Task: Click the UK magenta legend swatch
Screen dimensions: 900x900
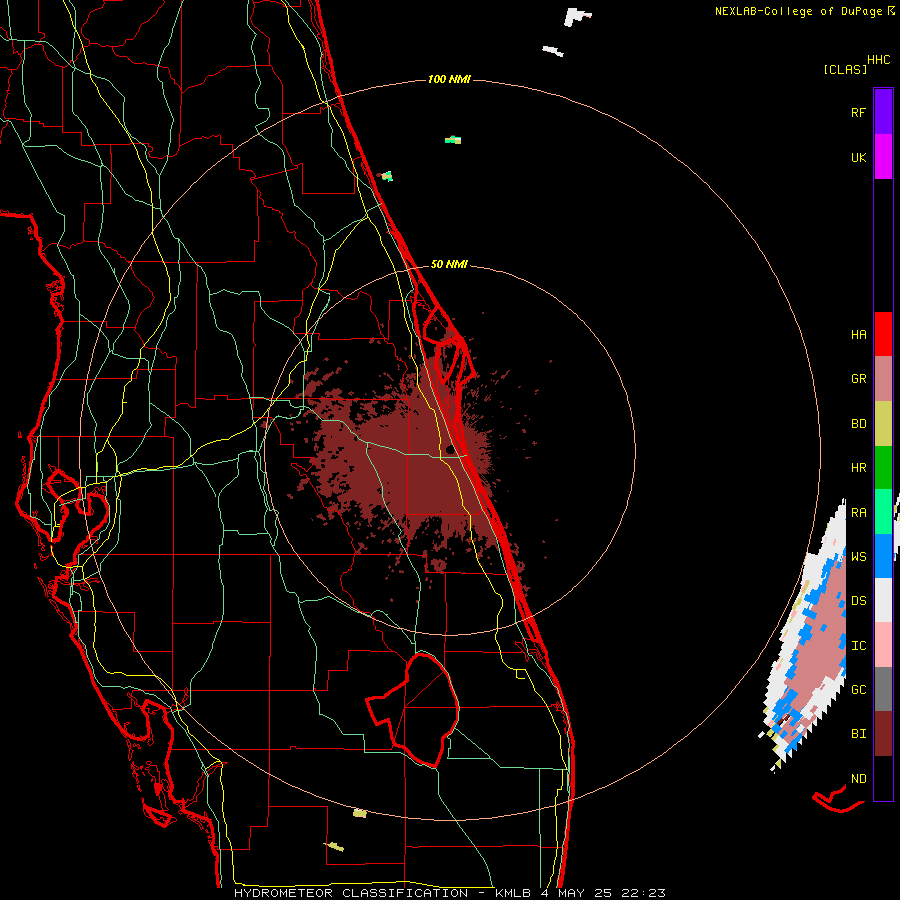Action: [883, 157]
